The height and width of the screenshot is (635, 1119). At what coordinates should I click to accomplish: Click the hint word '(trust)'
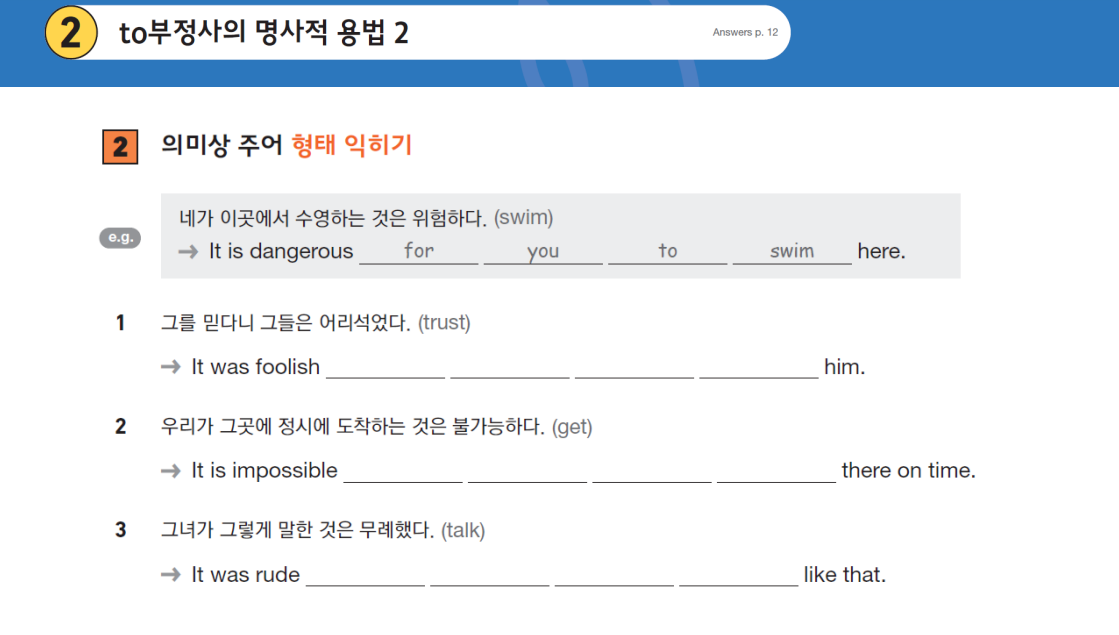pos(444,322)
